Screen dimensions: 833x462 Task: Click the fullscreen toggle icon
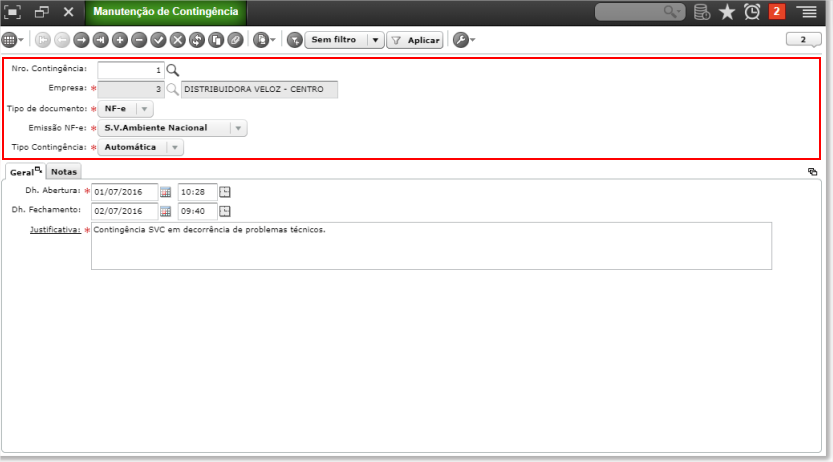click(x=12, y=12)
